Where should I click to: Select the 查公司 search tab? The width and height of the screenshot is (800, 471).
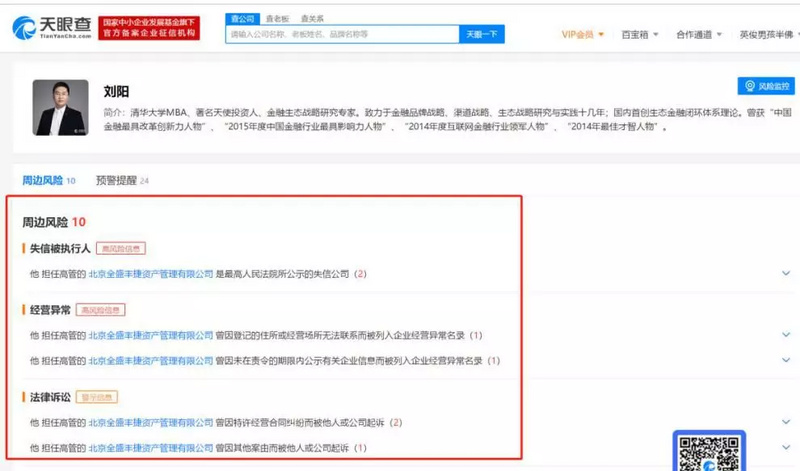point(242,19)
